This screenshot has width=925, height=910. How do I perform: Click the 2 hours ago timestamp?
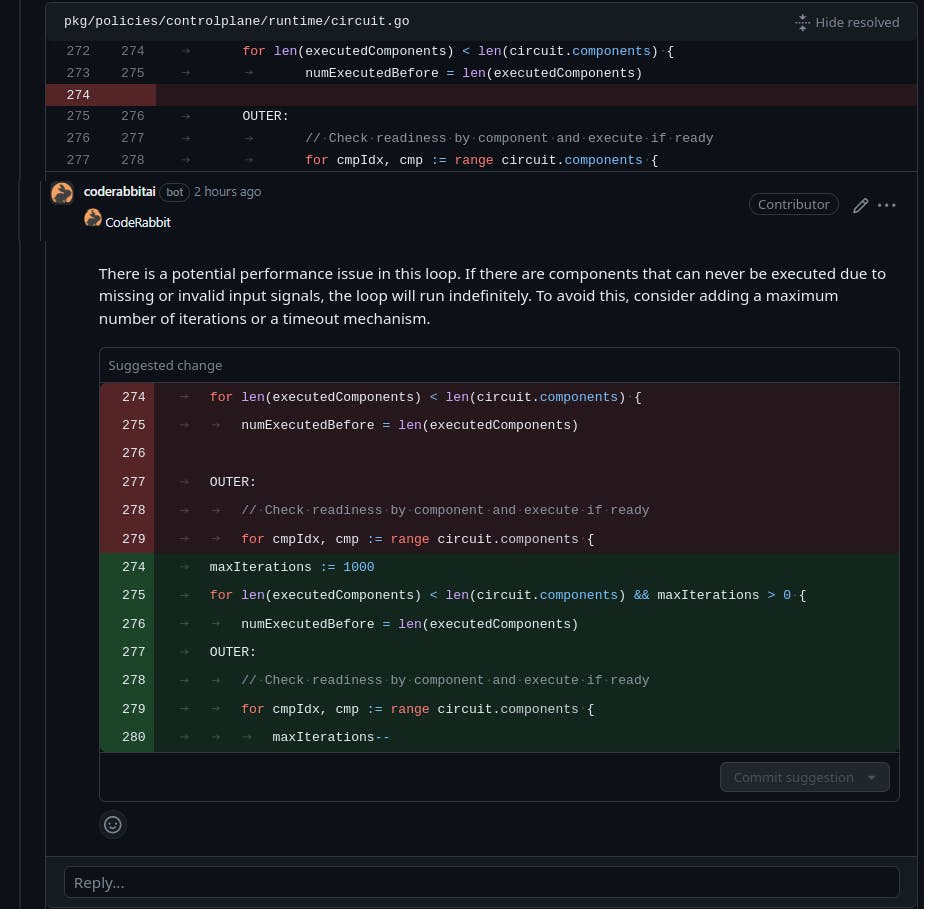pyautogui.click(x=227, y=192)
